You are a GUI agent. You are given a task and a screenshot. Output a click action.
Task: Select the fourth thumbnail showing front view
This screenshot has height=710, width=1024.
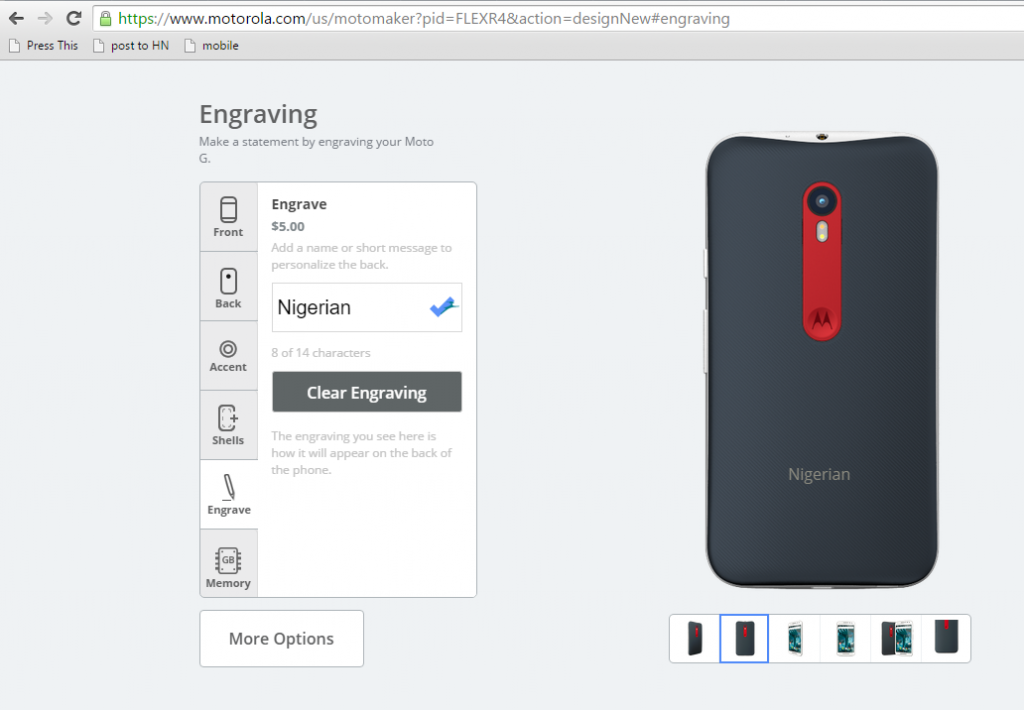[x=846, y=638]
